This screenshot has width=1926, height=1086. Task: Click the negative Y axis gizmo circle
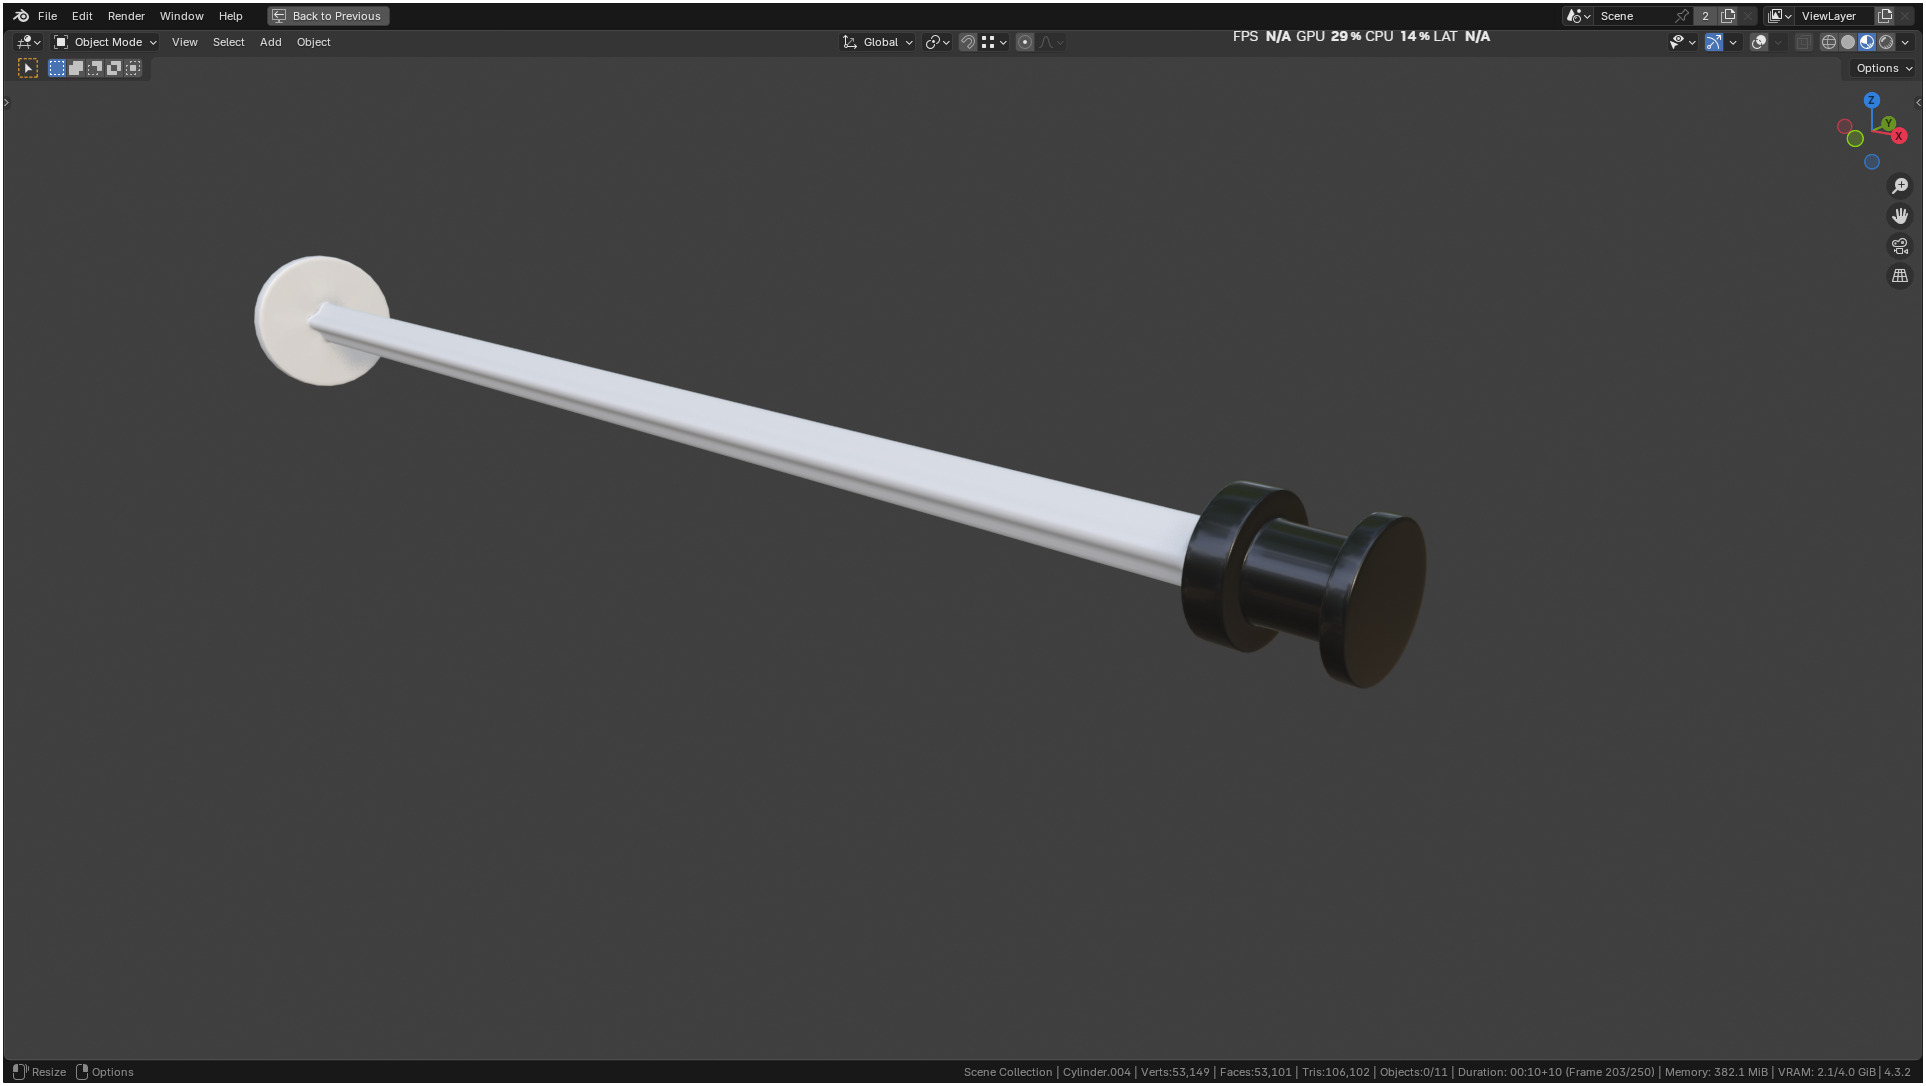[x=1855, y=139]
